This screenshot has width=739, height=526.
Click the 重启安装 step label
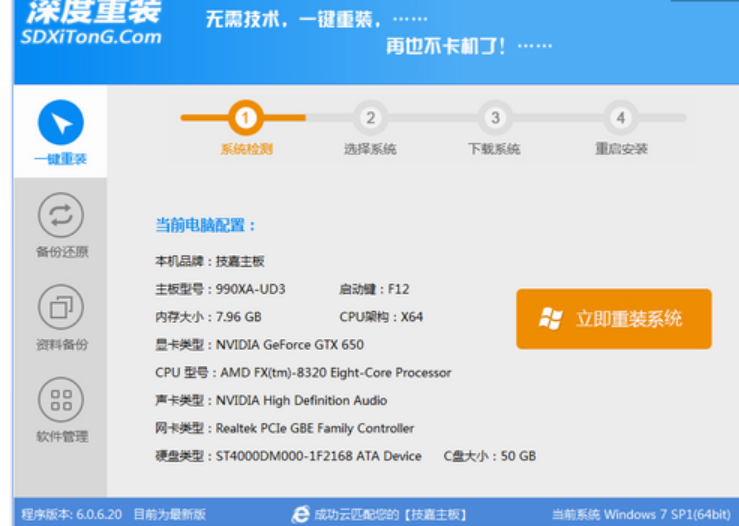(x=621, y=149)
